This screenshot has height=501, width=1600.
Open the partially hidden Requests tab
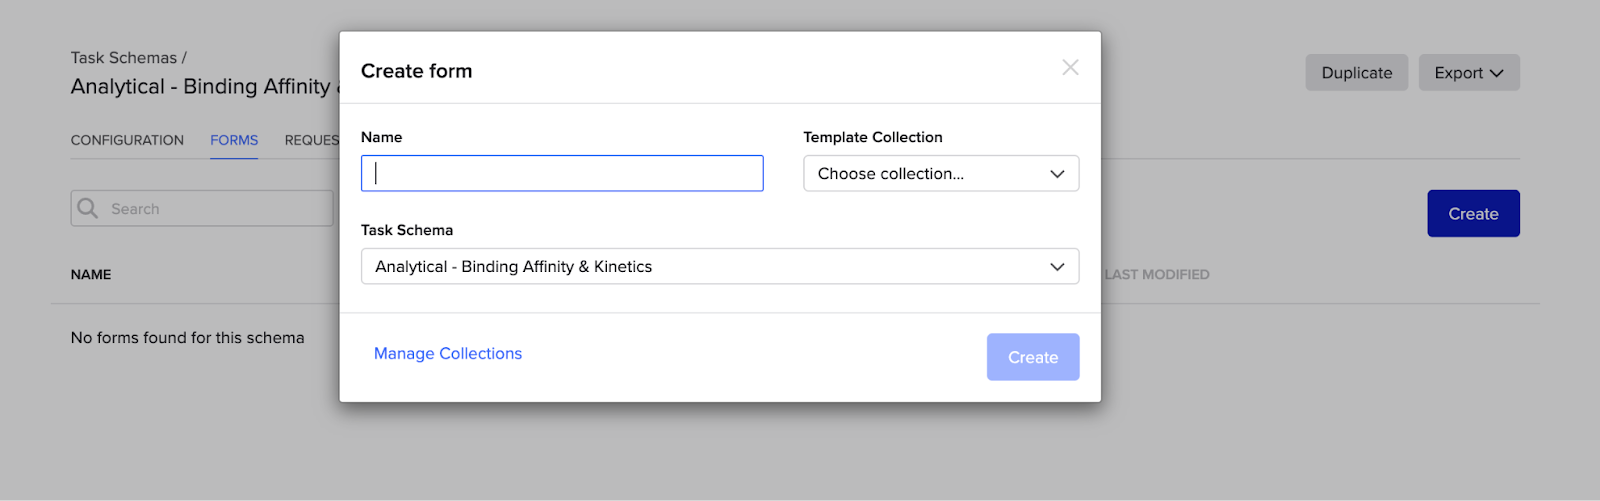click(x=311, y=140)
